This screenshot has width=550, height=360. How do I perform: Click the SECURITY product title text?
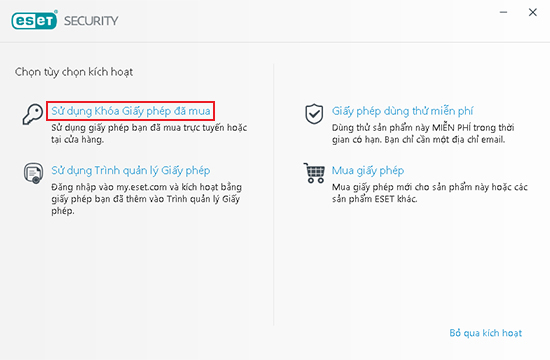pos(91,21)
